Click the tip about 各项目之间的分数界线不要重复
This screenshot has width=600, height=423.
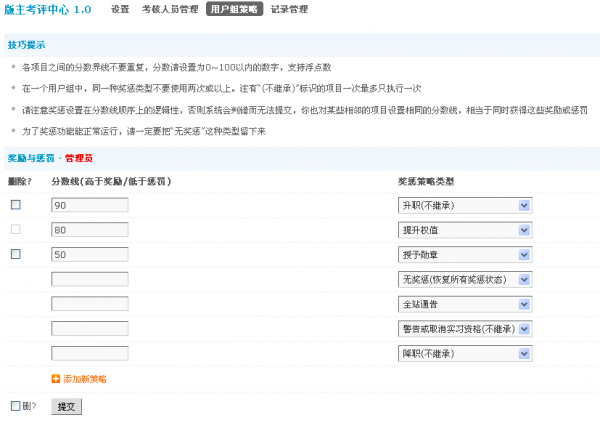click(176, 67)
